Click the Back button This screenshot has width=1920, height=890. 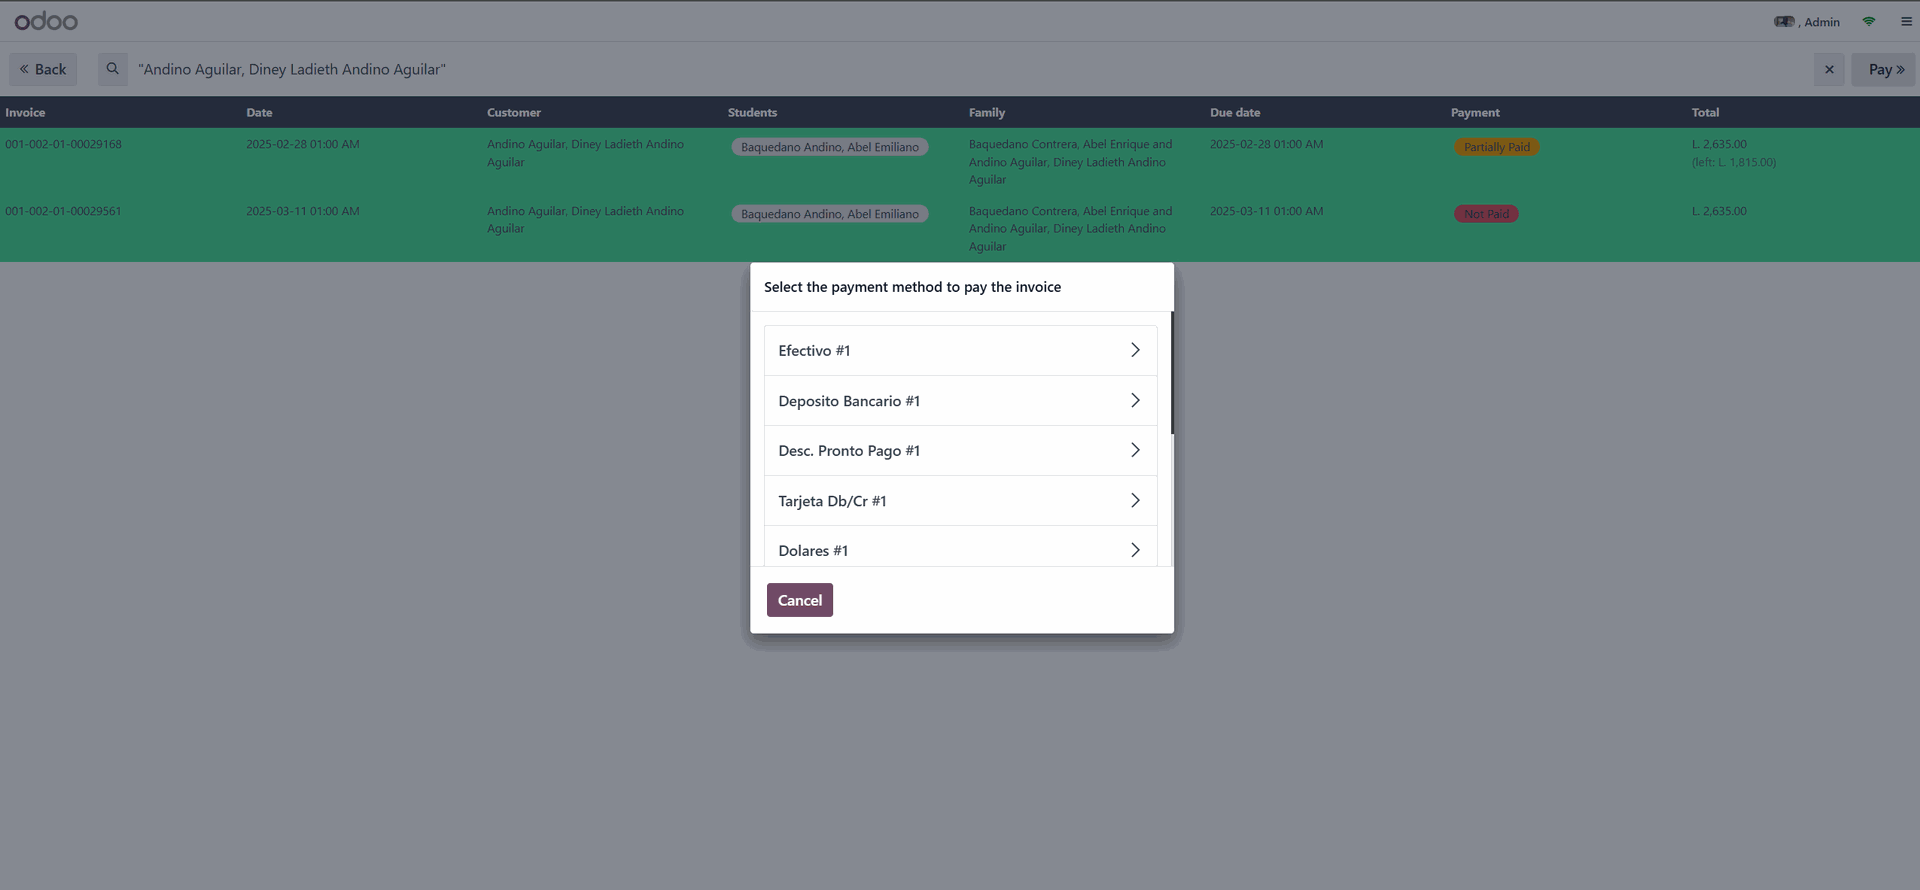[43, 69]
